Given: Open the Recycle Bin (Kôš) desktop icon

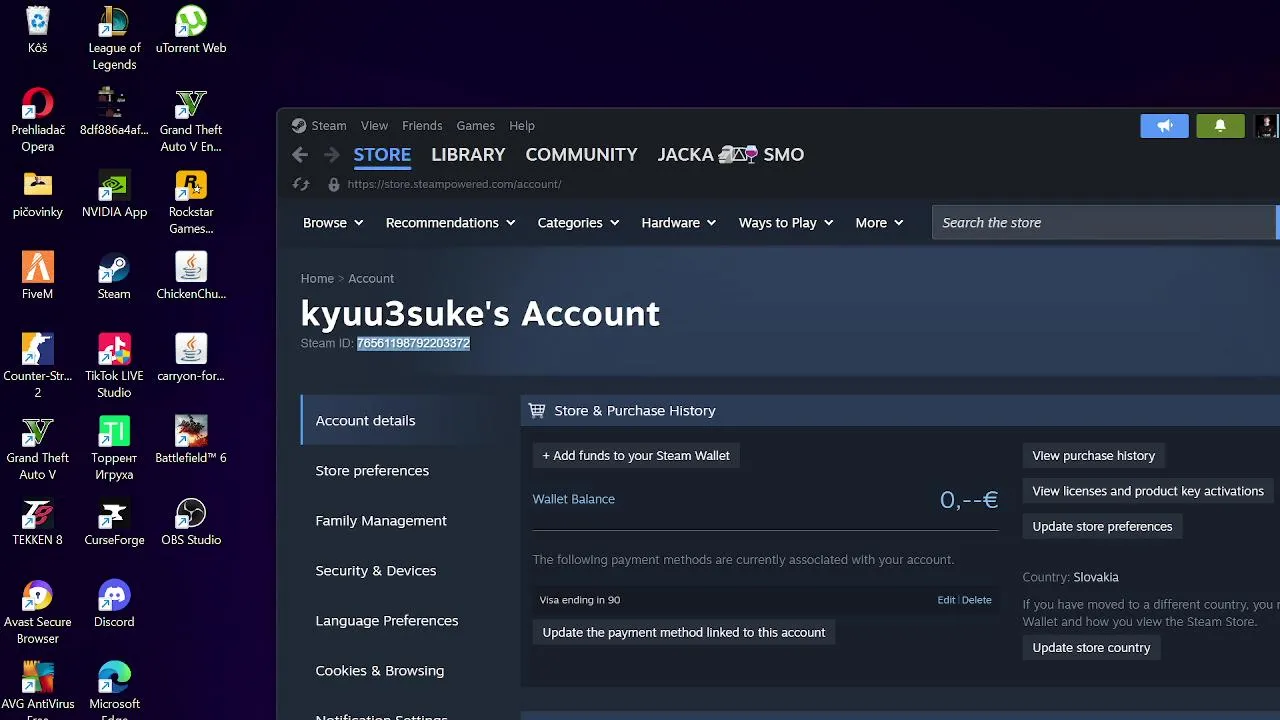Looking at the screenshot, I should point(38,30).
